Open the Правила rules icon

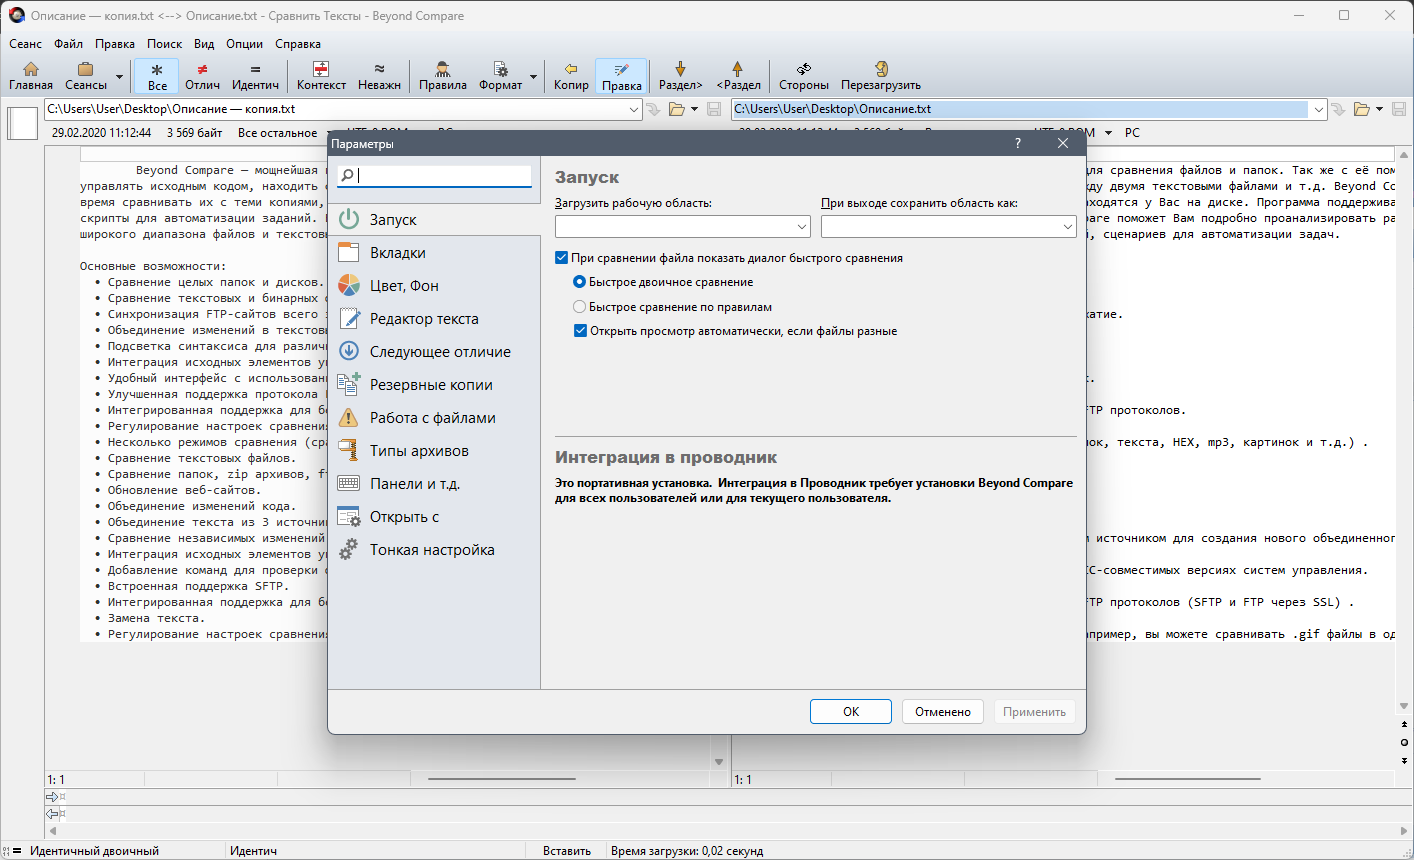click(443, 76)
